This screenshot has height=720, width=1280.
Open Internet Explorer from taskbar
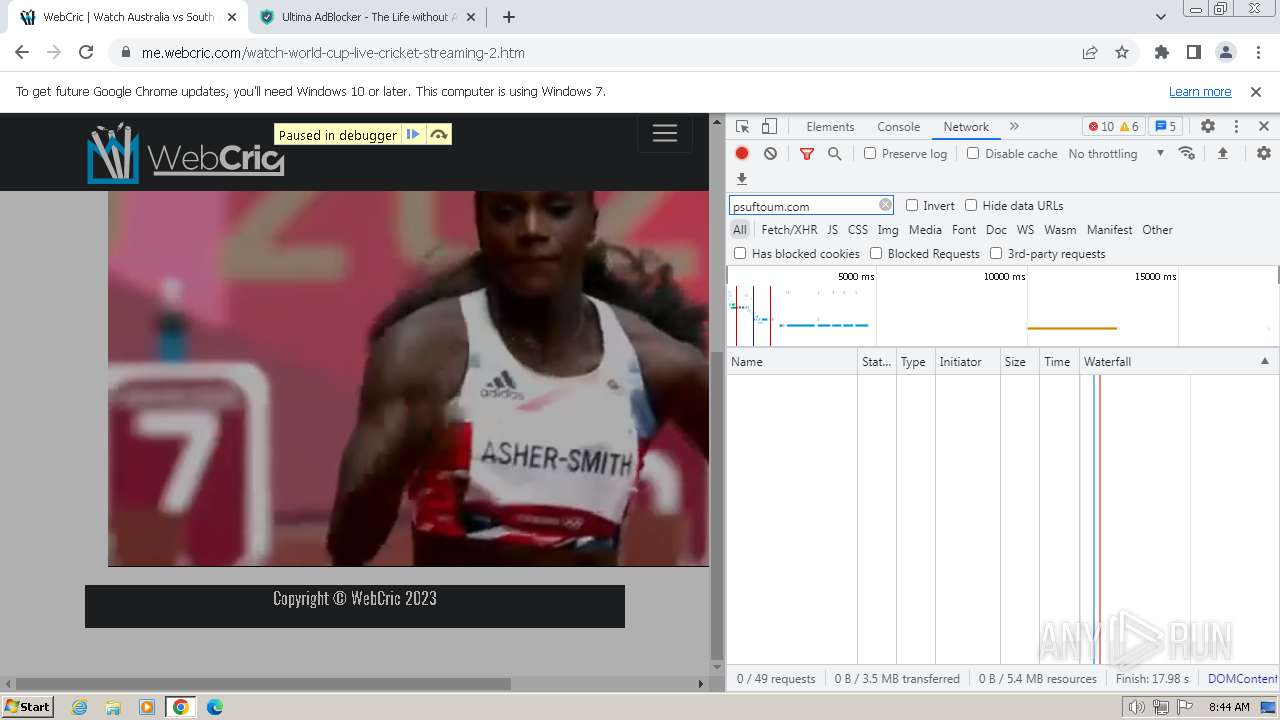pyautogui.click(x=80, y=707)
